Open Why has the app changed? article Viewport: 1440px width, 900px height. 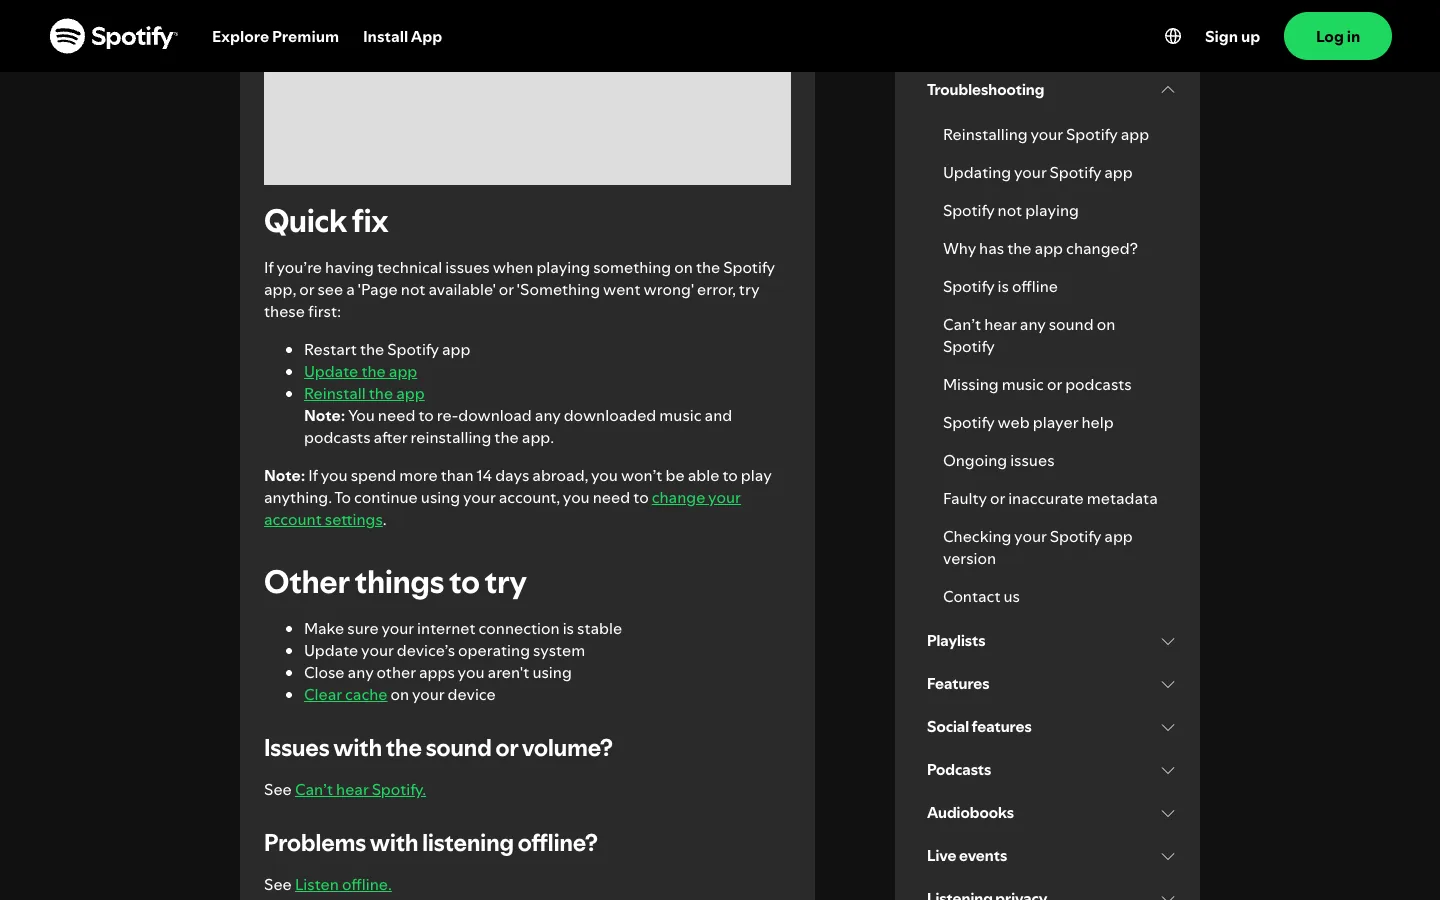click(1040, 249)
